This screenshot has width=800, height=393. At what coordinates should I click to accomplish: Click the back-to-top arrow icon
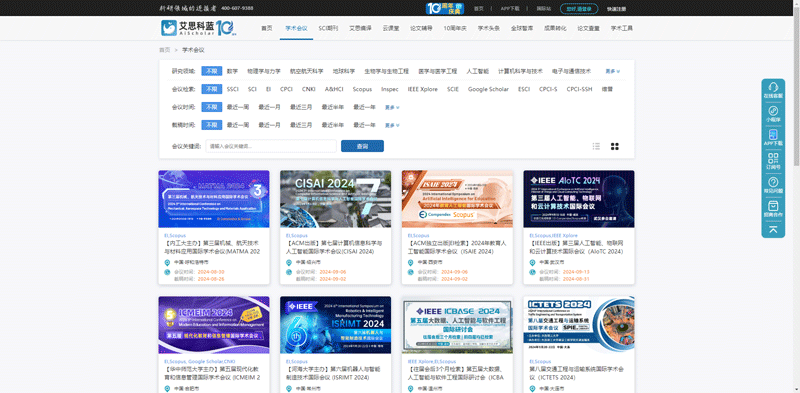click(773, 229)
